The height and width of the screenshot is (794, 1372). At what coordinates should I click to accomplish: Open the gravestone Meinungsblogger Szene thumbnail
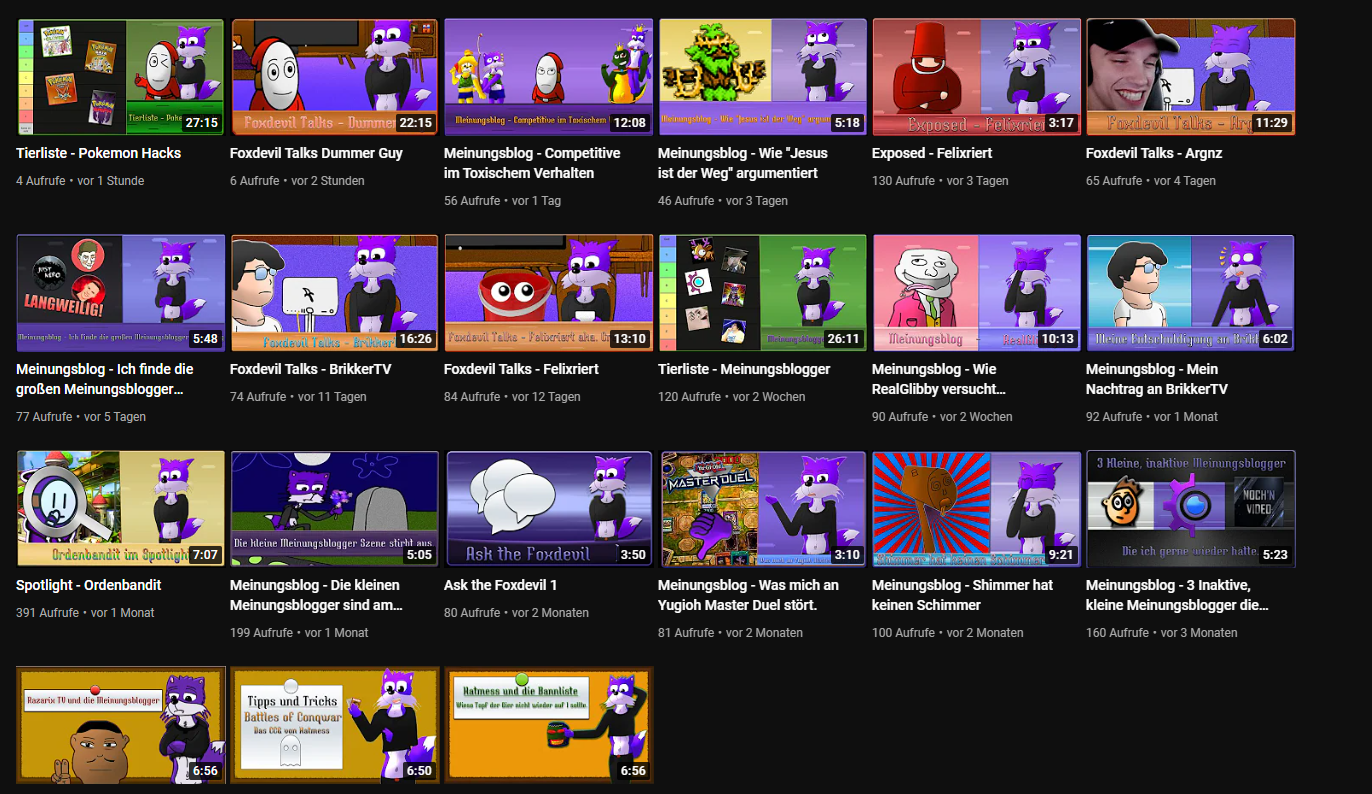click(334, 509)
